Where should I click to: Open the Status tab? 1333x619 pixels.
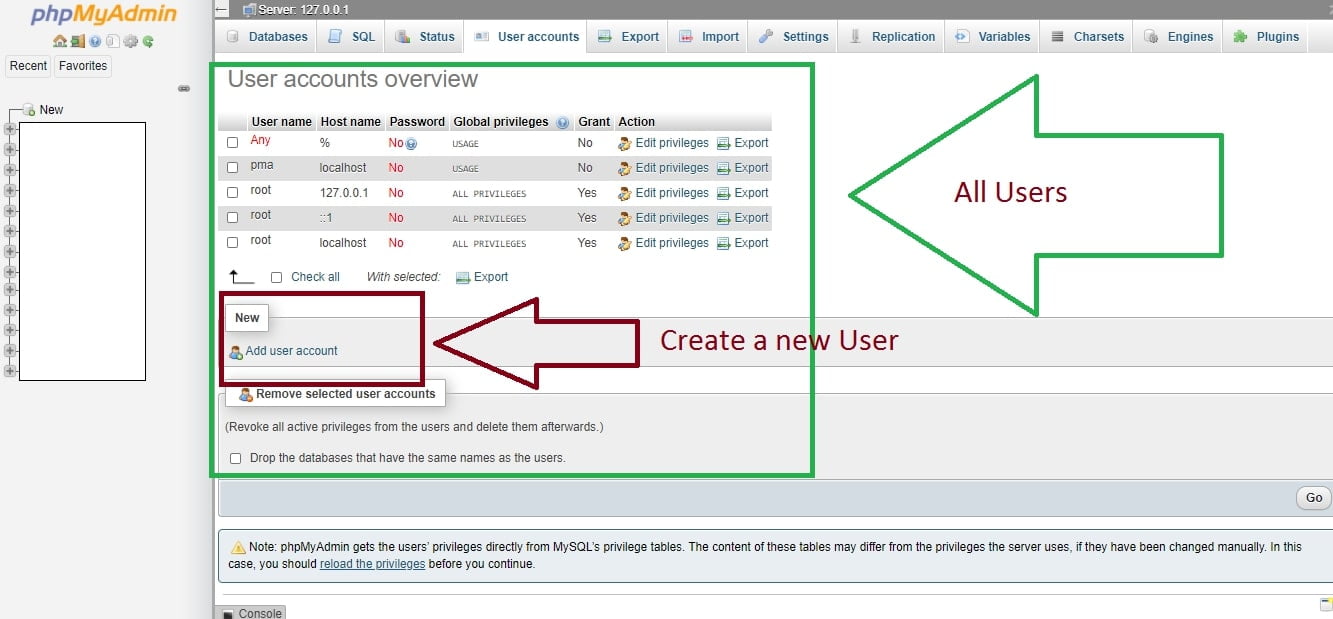click(425, 37)
